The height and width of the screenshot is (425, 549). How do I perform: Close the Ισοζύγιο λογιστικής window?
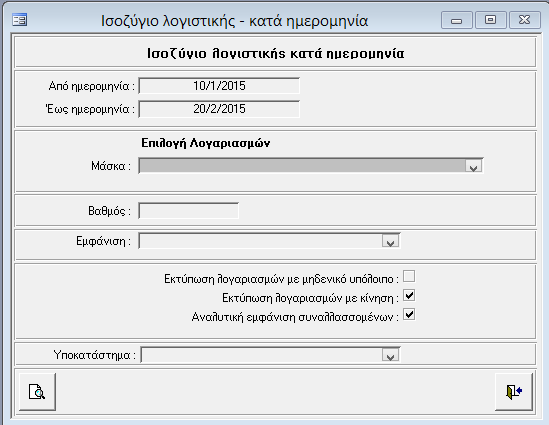(x=524, y=20)
